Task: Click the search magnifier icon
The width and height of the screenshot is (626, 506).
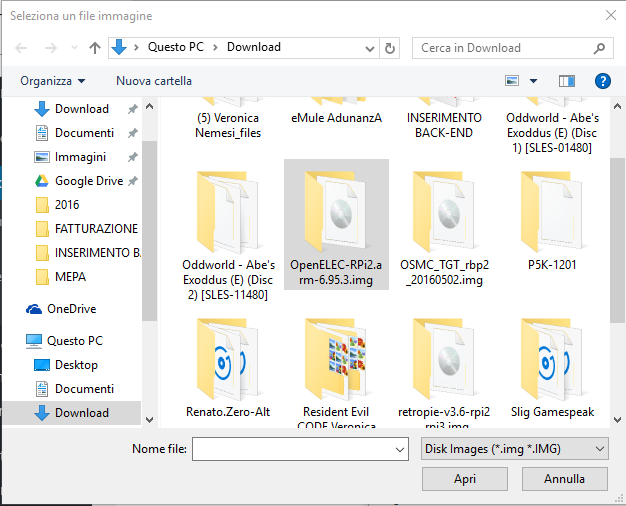Action: (599, 48)
